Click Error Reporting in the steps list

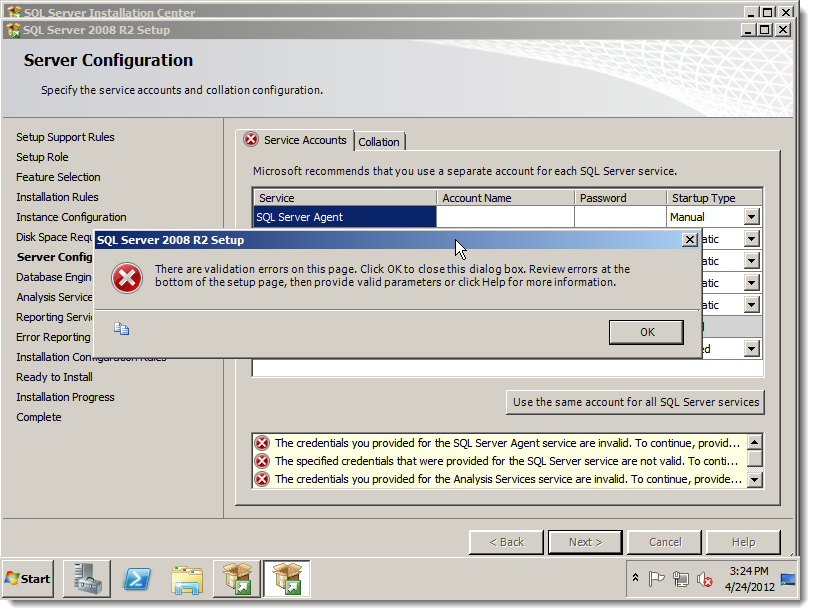click(53, 337)
